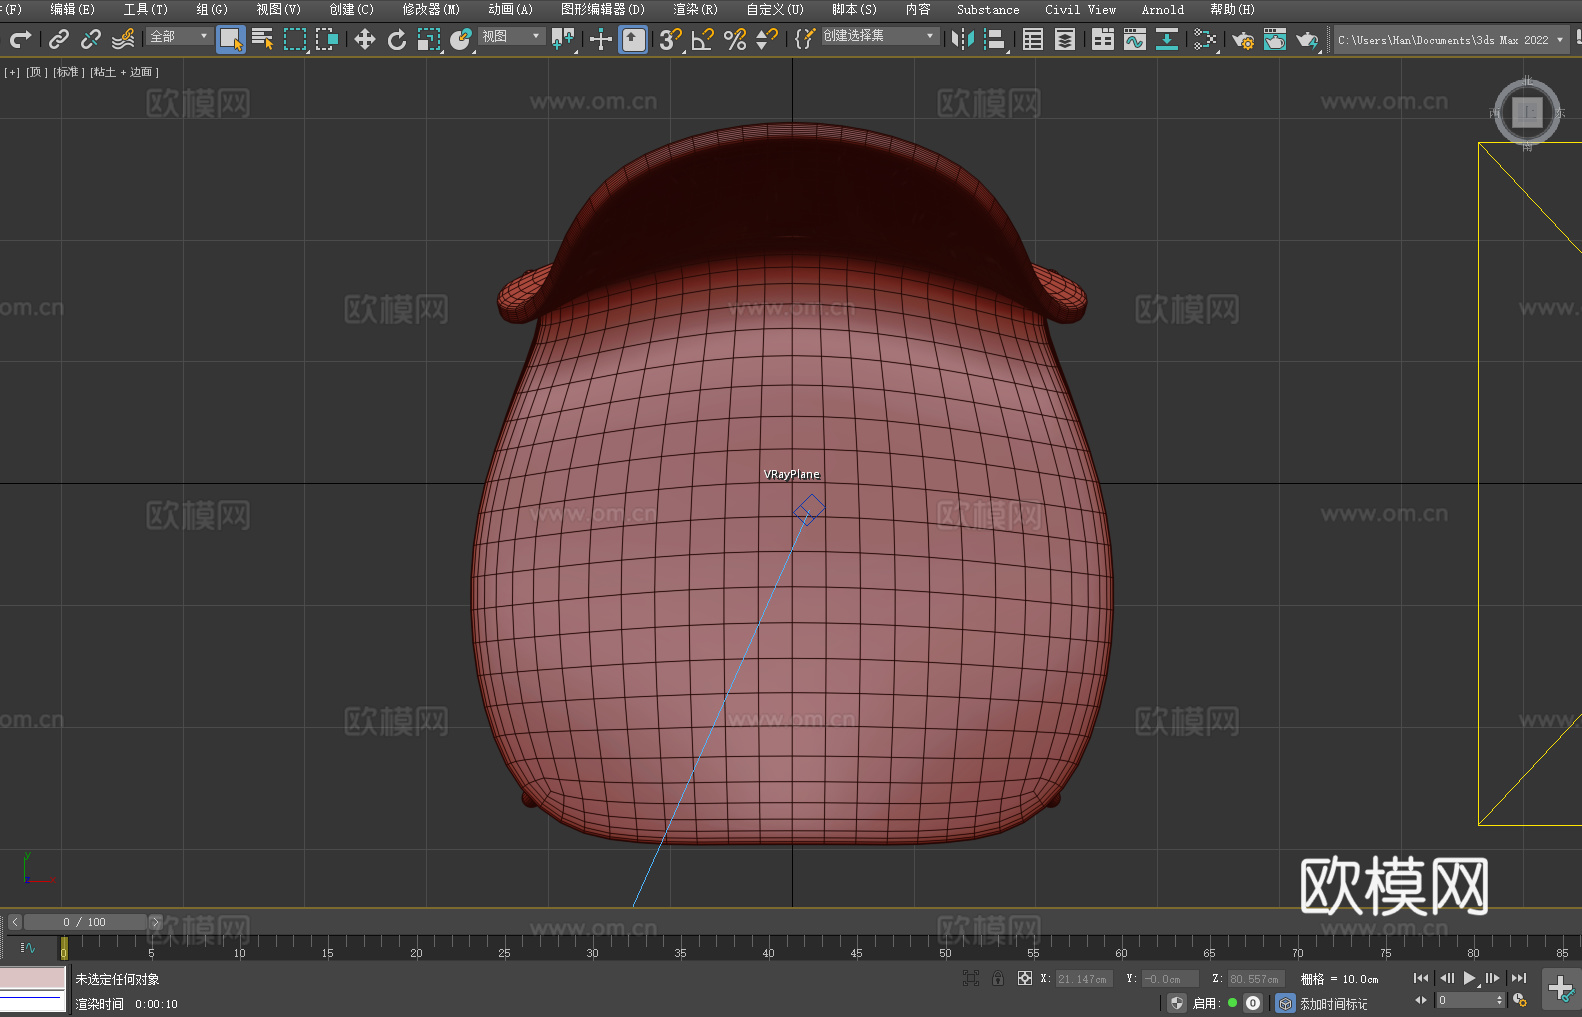Select the Unlink selection tool

tap(90, 39)
